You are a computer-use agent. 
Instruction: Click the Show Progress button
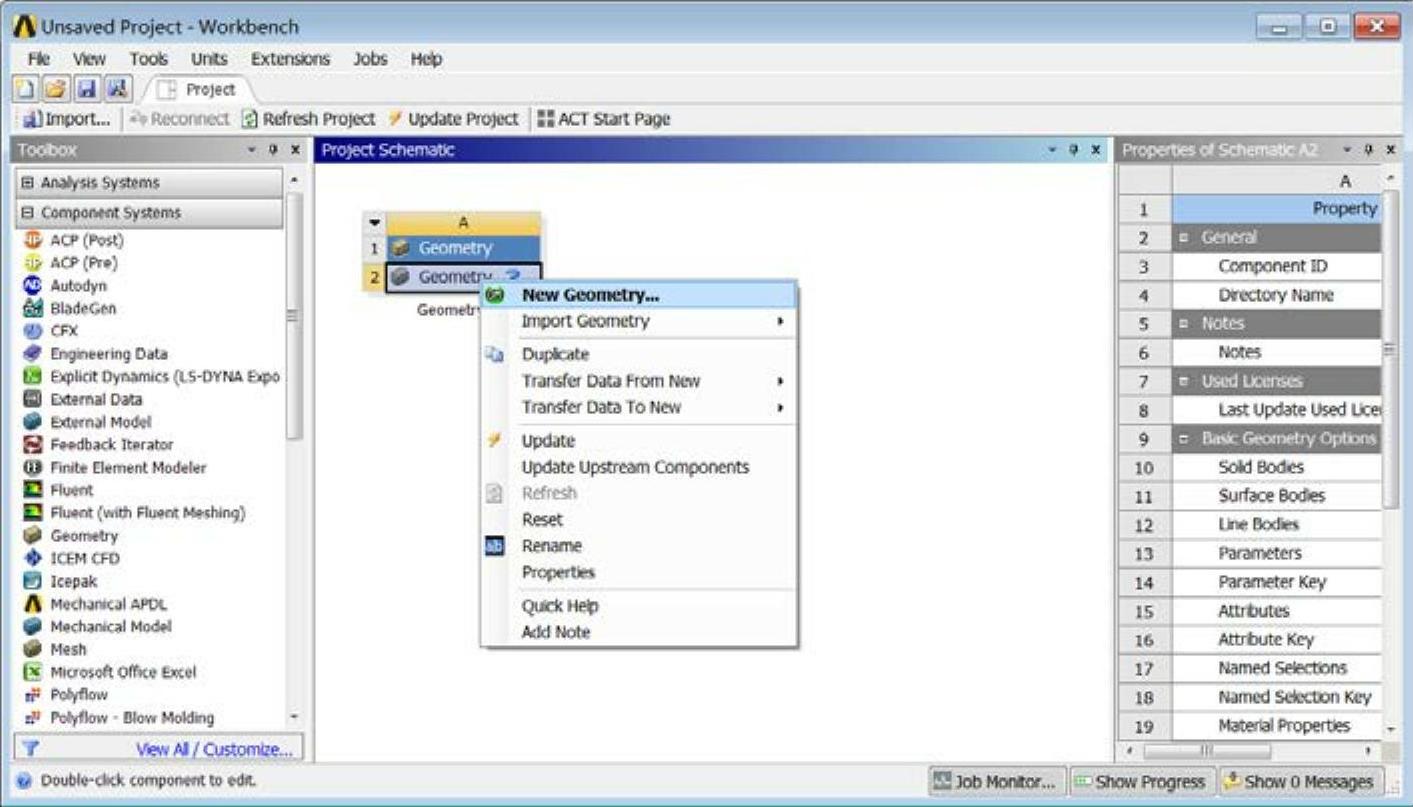click(x=1140, y=782)
